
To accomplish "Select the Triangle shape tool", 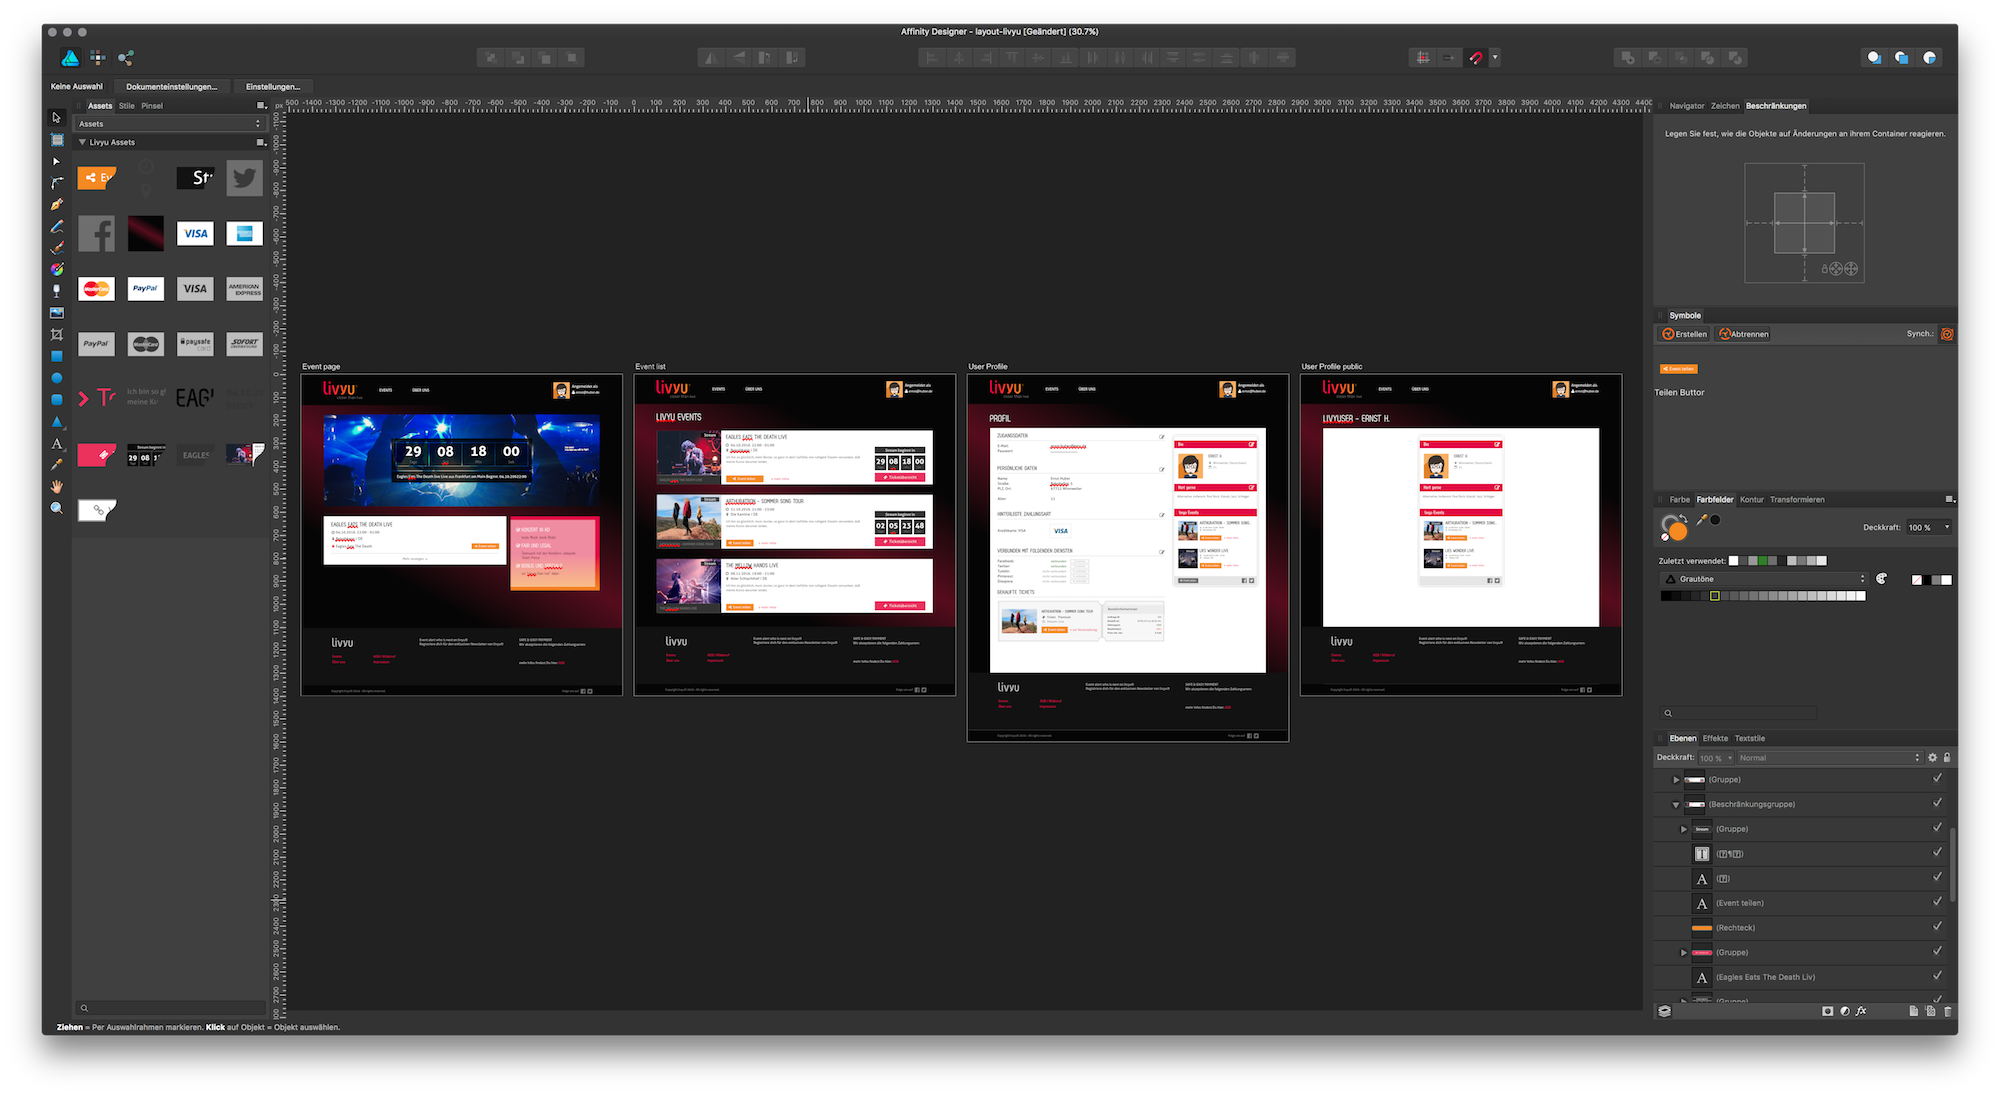I will click(x=57, y=421).
